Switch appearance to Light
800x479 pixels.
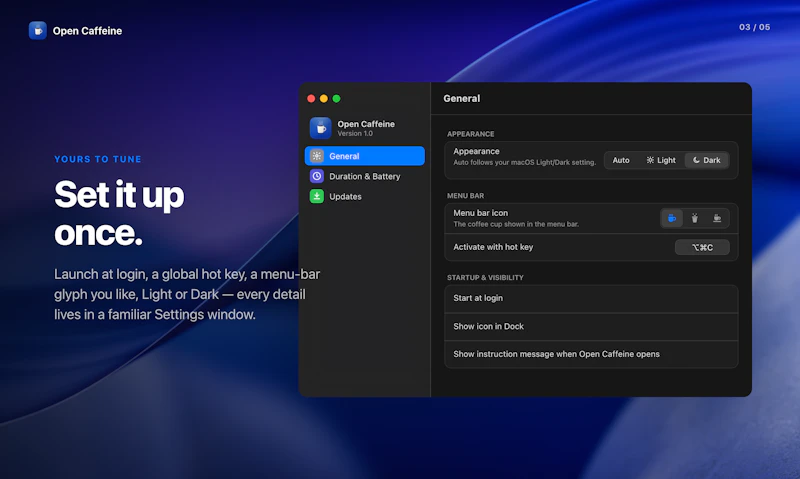661,160
